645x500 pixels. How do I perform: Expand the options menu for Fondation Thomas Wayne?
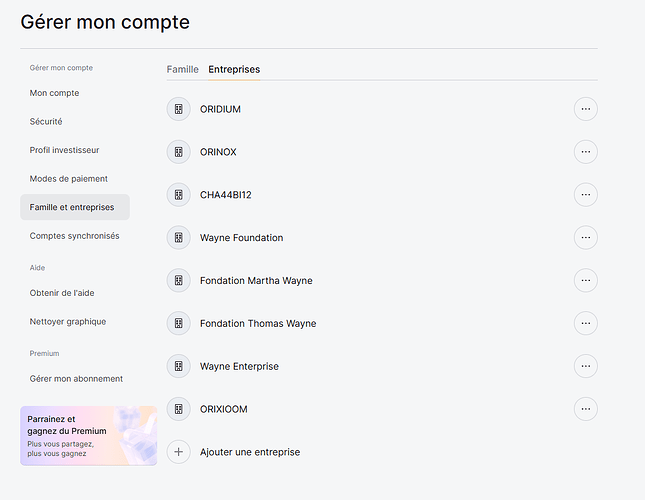click(x=586, y=323)
